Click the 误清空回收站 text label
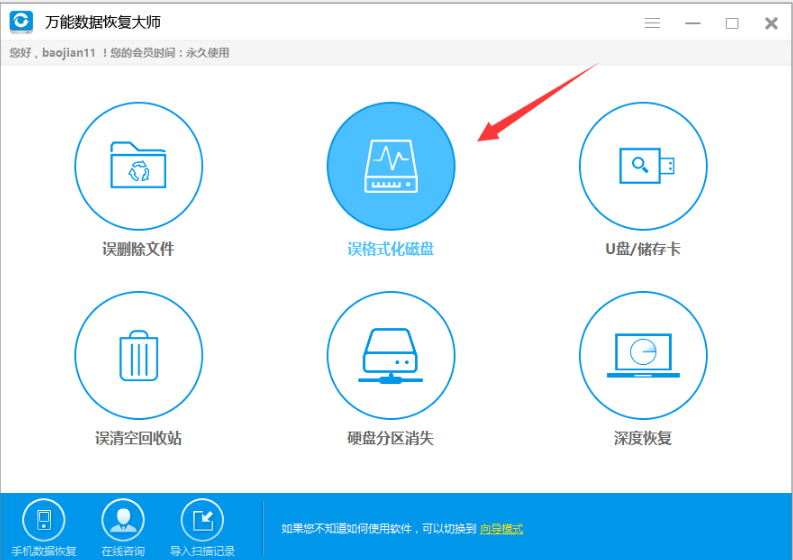This screenshot has width=793, height=560. click(138, 438)
